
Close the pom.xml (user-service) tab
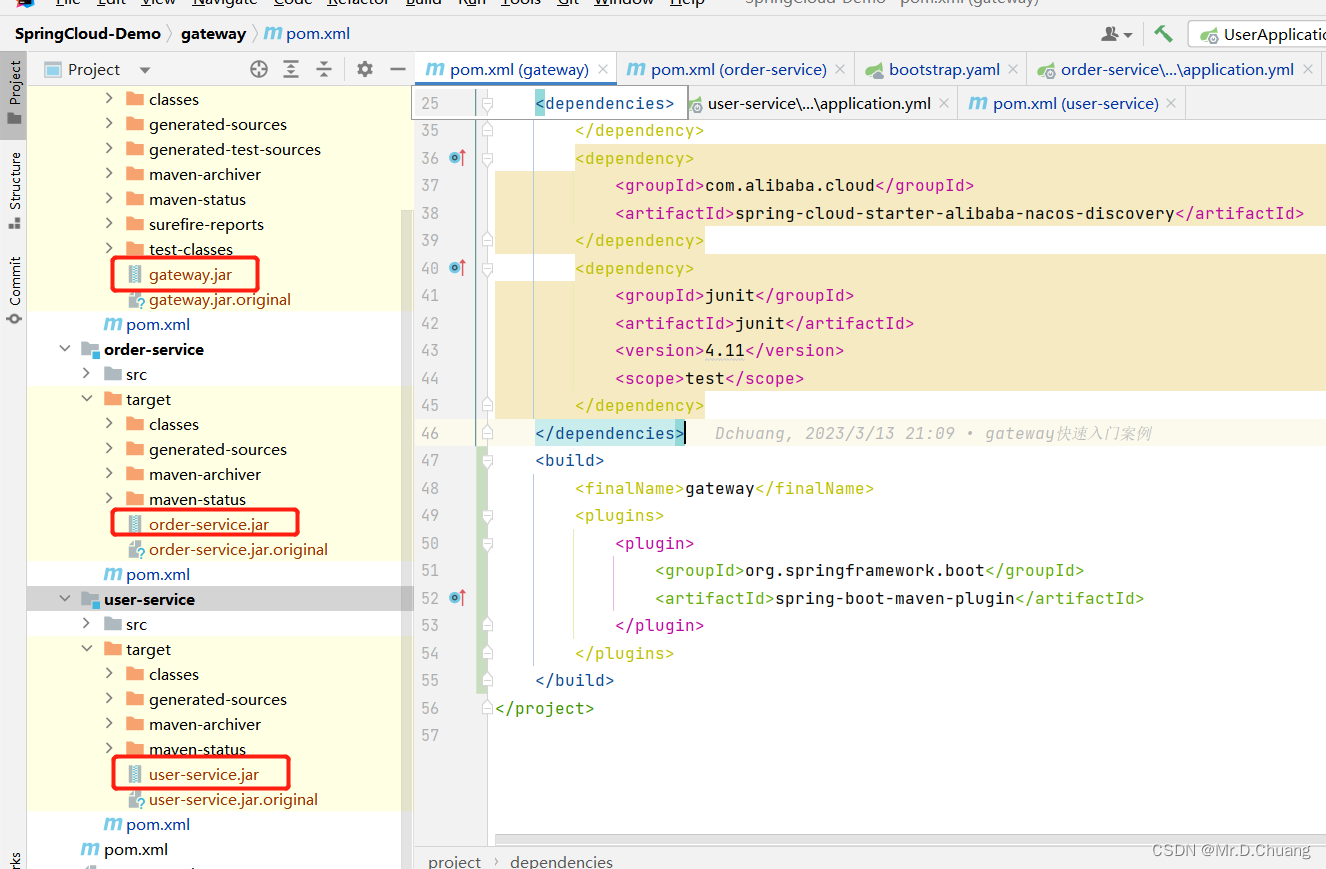1171,103
